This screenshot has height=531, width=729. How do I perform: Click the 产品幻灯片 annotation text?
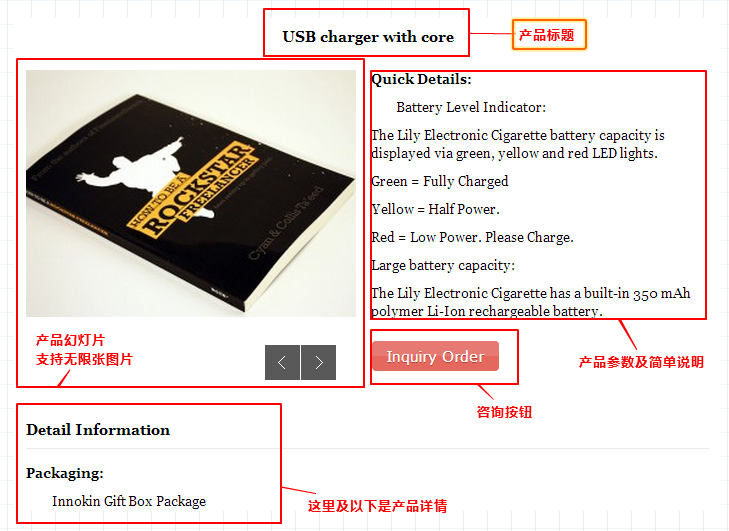click(x=70, y=340)
